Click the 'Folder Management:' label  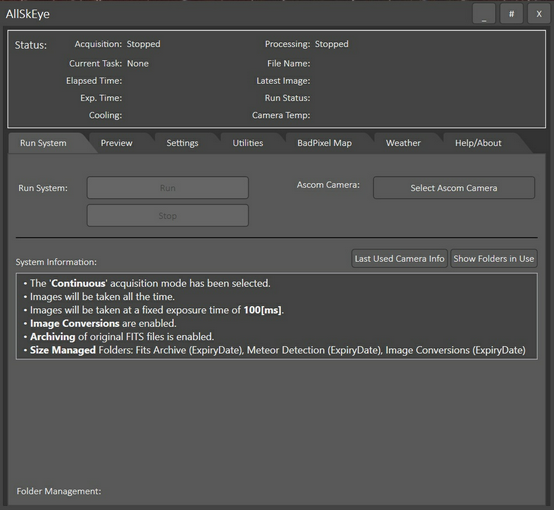pyautogui.click(x=59, y=491)
